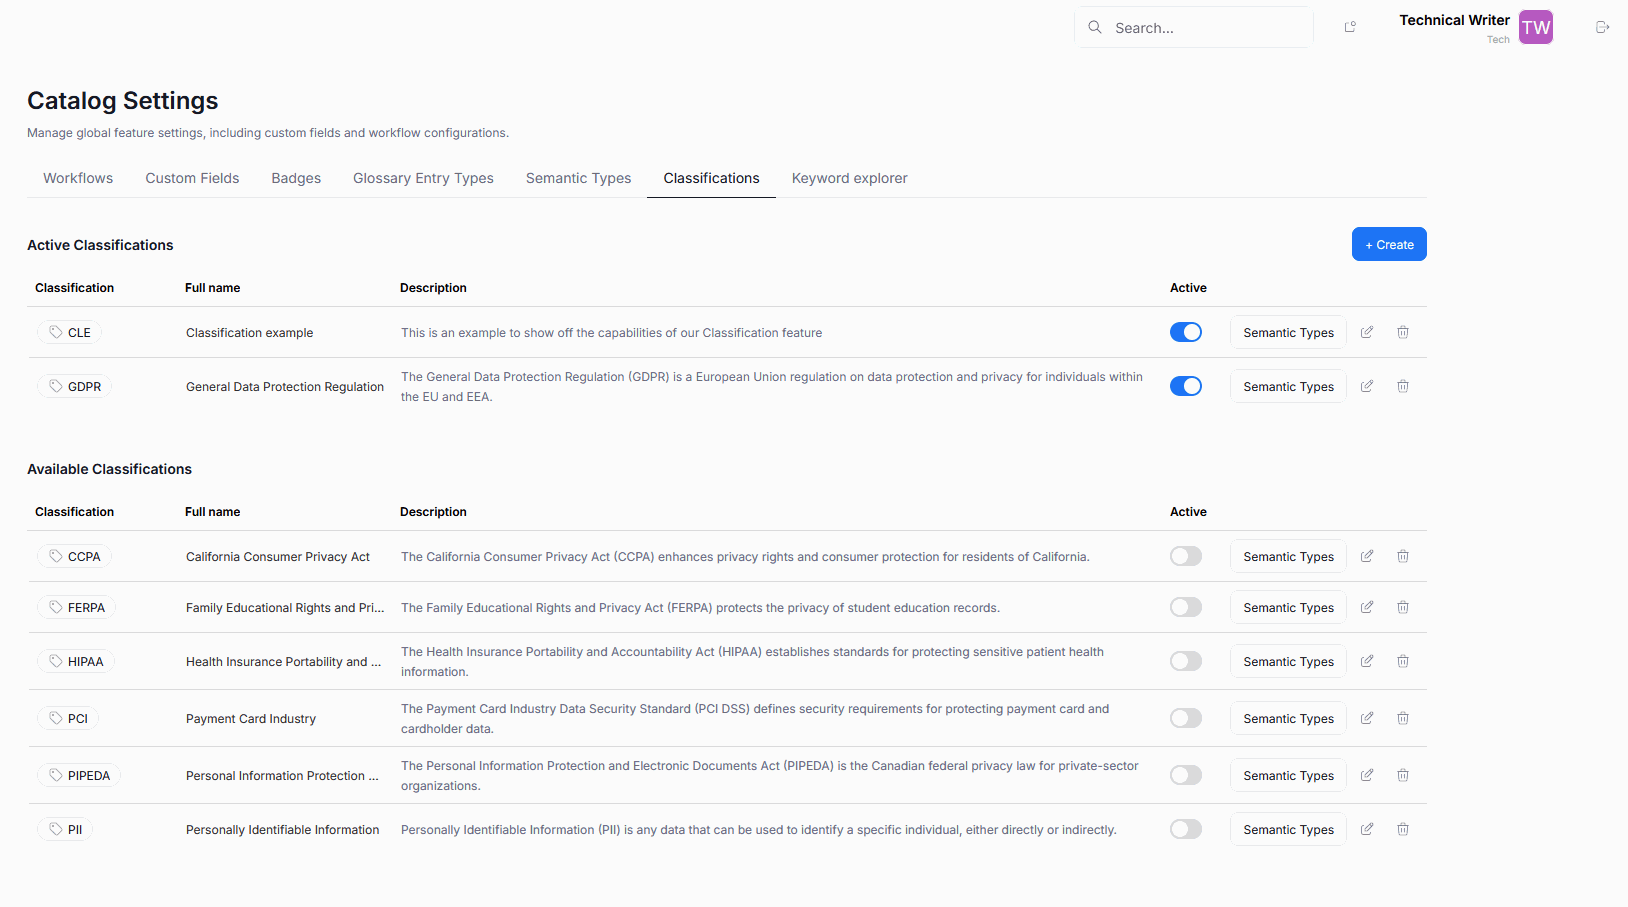Click trash icon for PCI classification

coord(1403,718)
